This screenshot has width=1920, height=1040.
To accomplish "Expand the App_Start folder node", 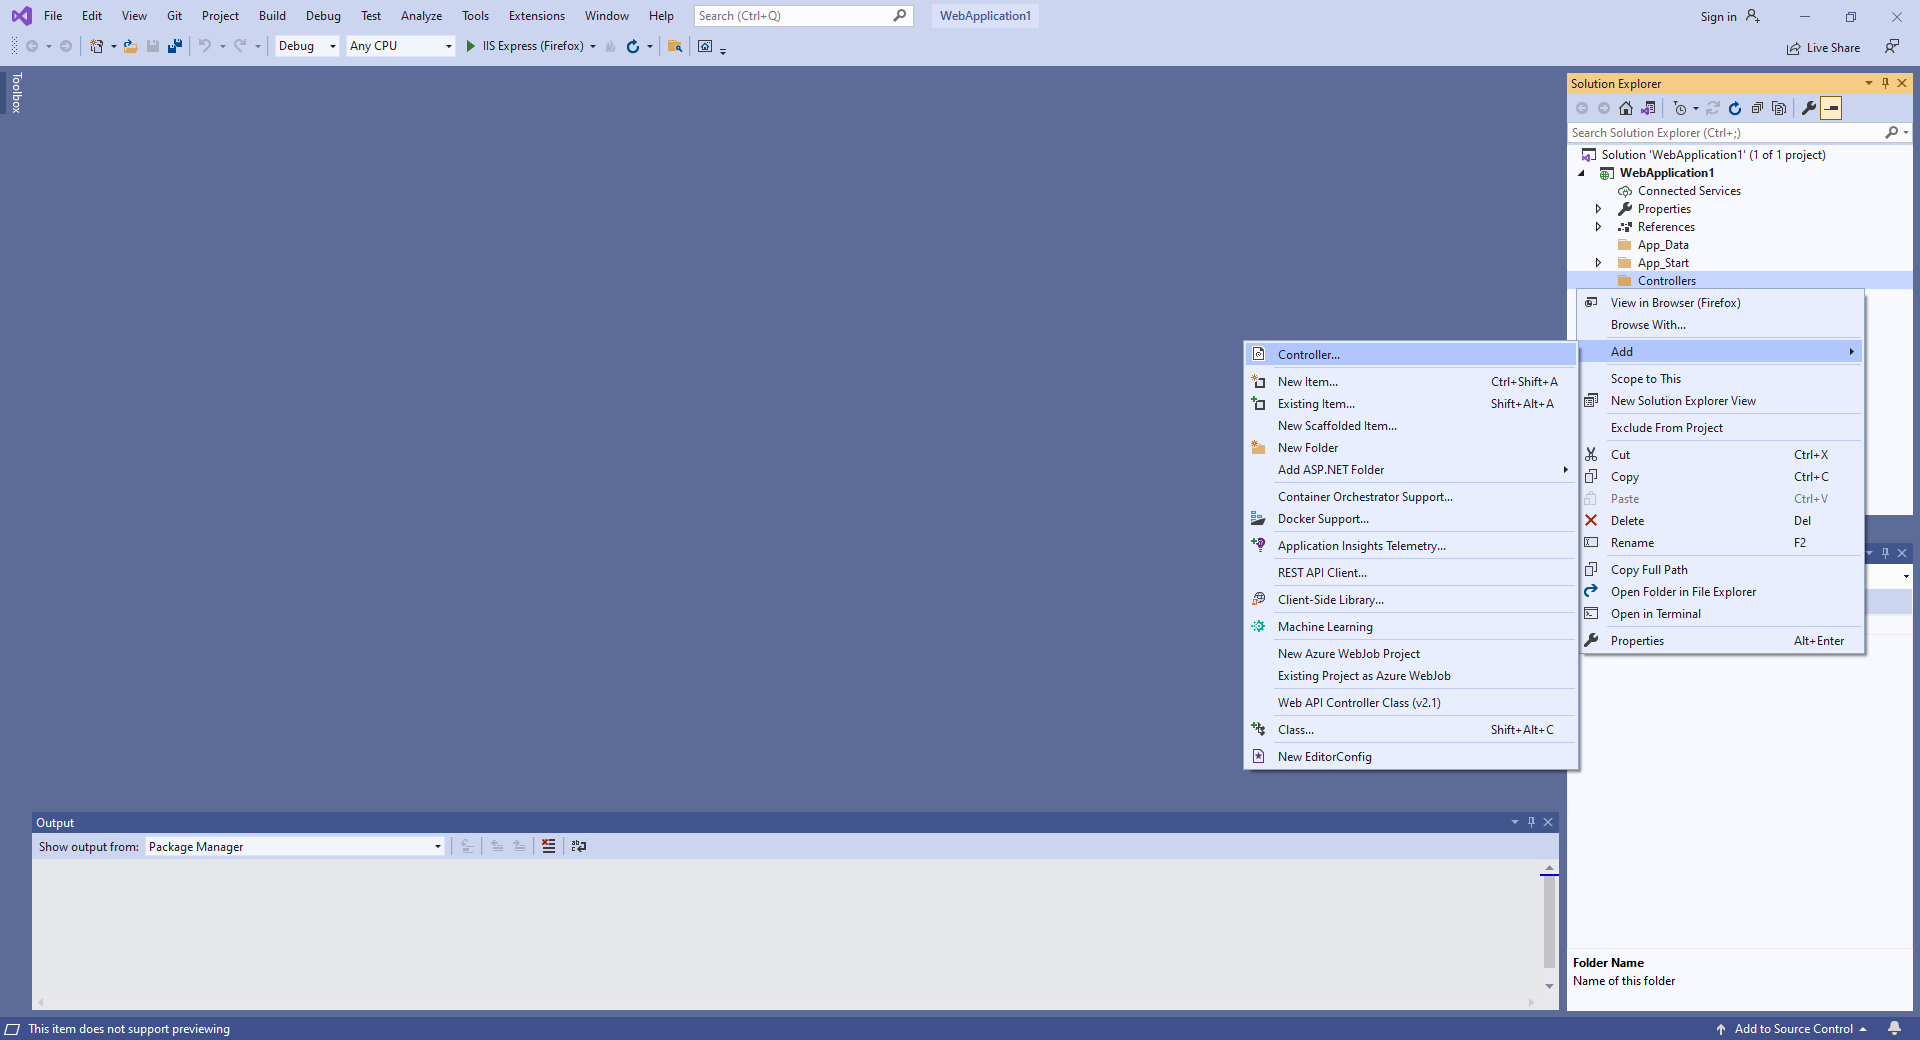I will click(x=1598, y=263).
